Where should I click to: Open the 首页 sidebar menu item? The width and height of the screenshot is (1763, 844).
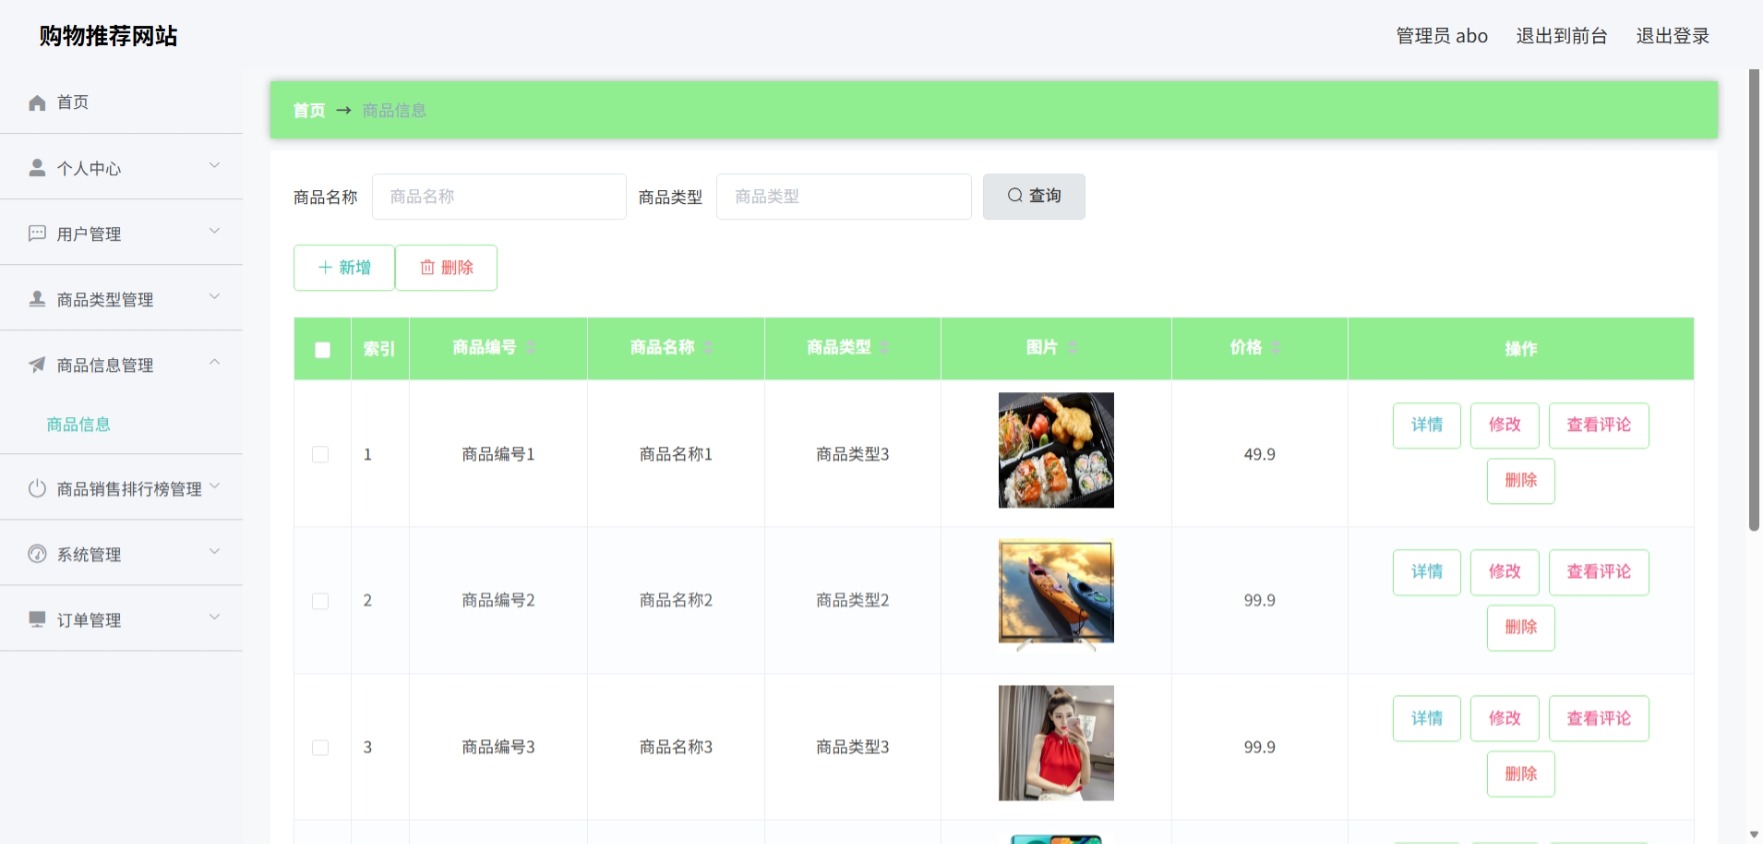121,102
